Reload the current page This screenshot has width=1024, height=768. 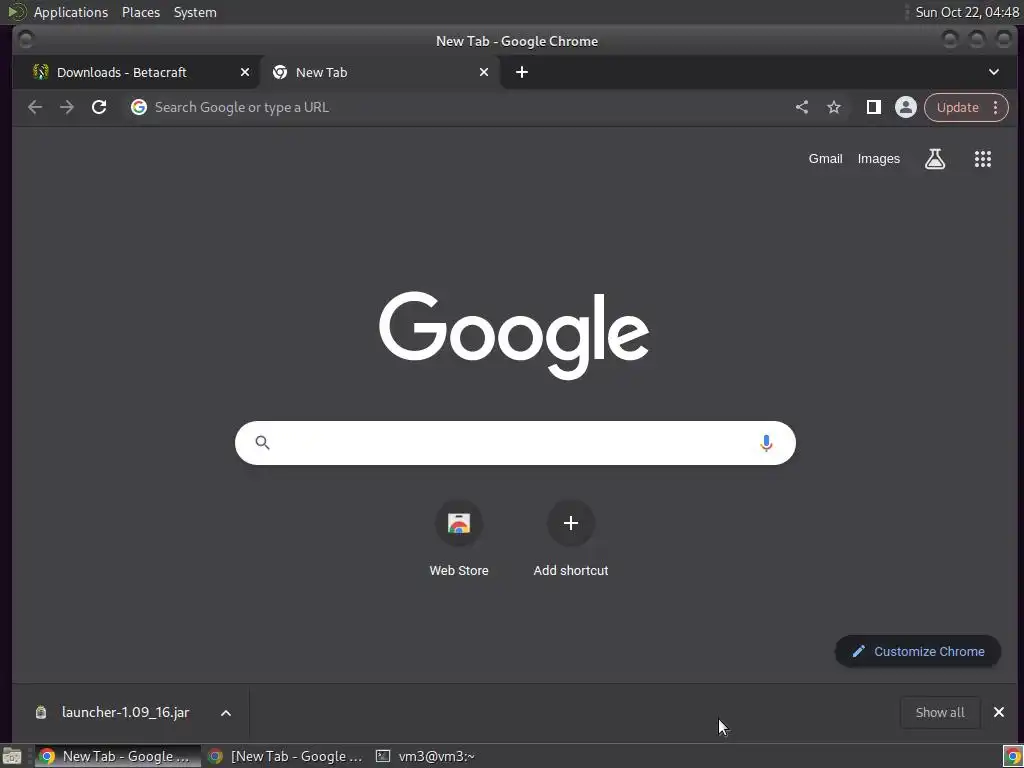(99, 107)
